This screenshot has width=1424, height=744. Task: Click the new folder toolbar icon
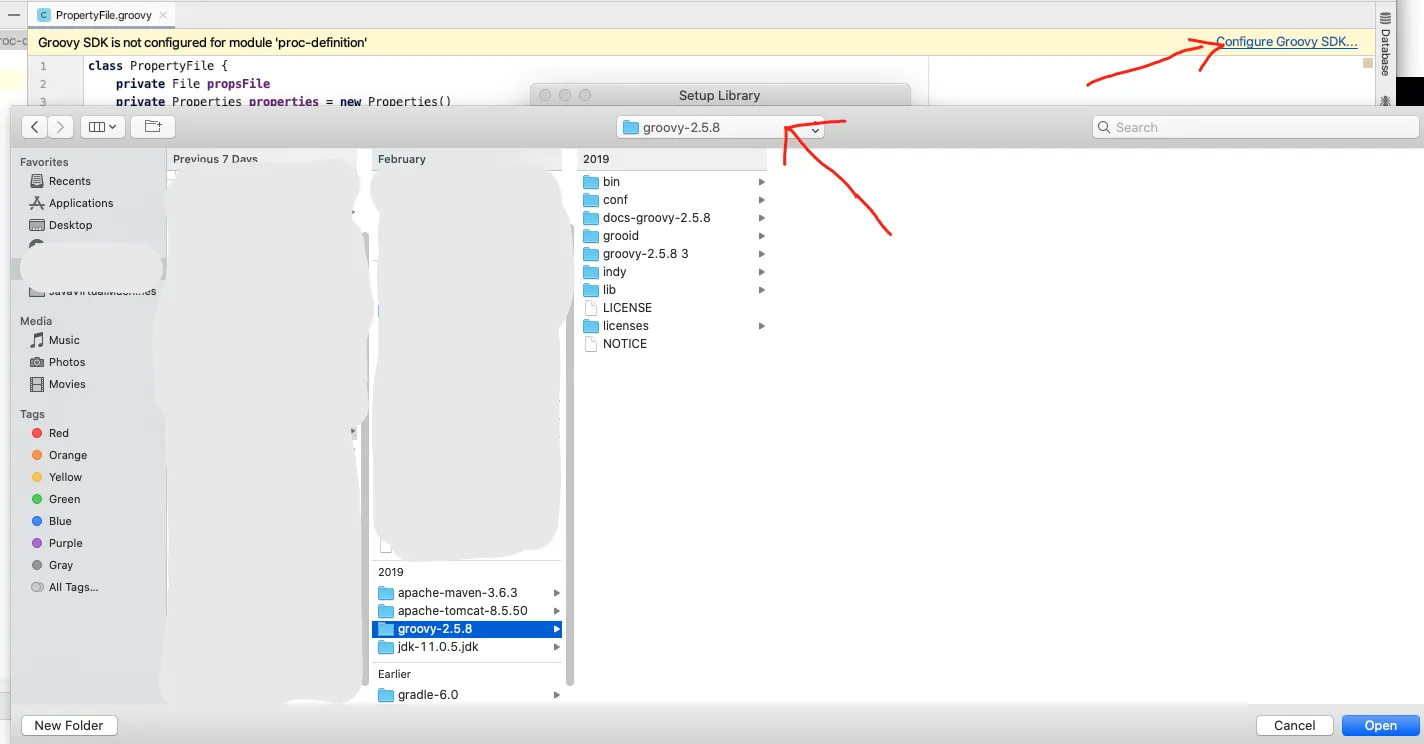(x=153, y=127)
